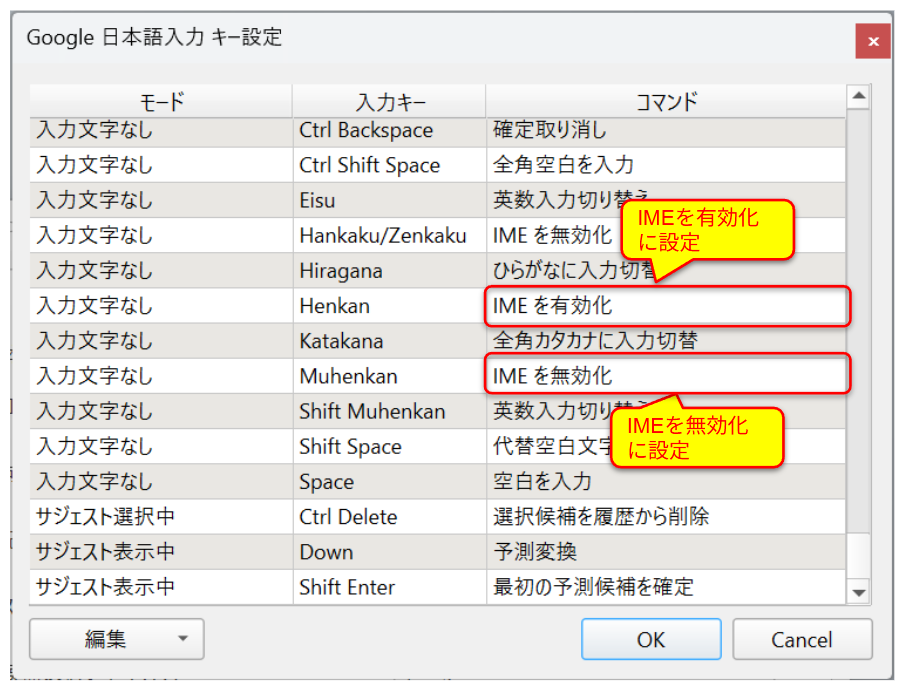Click the scrollbar up arrow
The height and width of the screenshot is (690, 903).
[x=859, y=96]
